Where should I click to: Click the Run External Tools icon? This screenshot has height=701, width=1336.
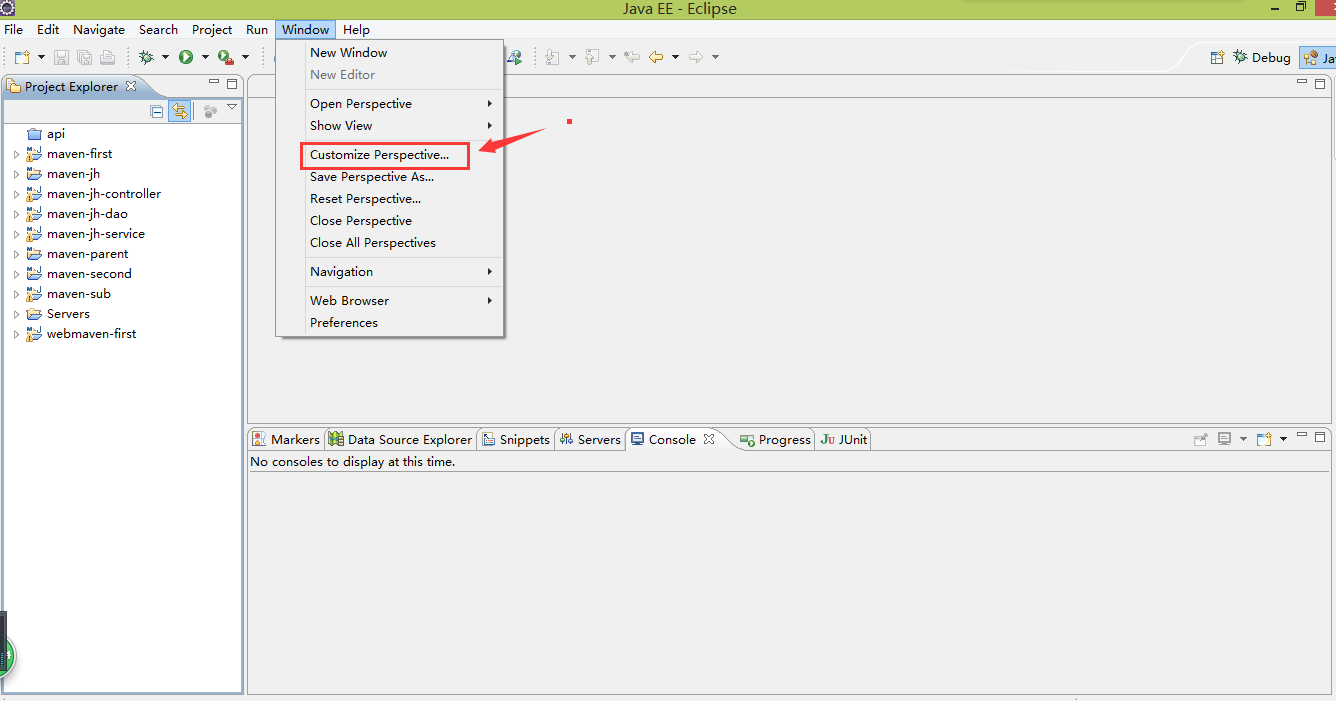(x=226, y=57)
